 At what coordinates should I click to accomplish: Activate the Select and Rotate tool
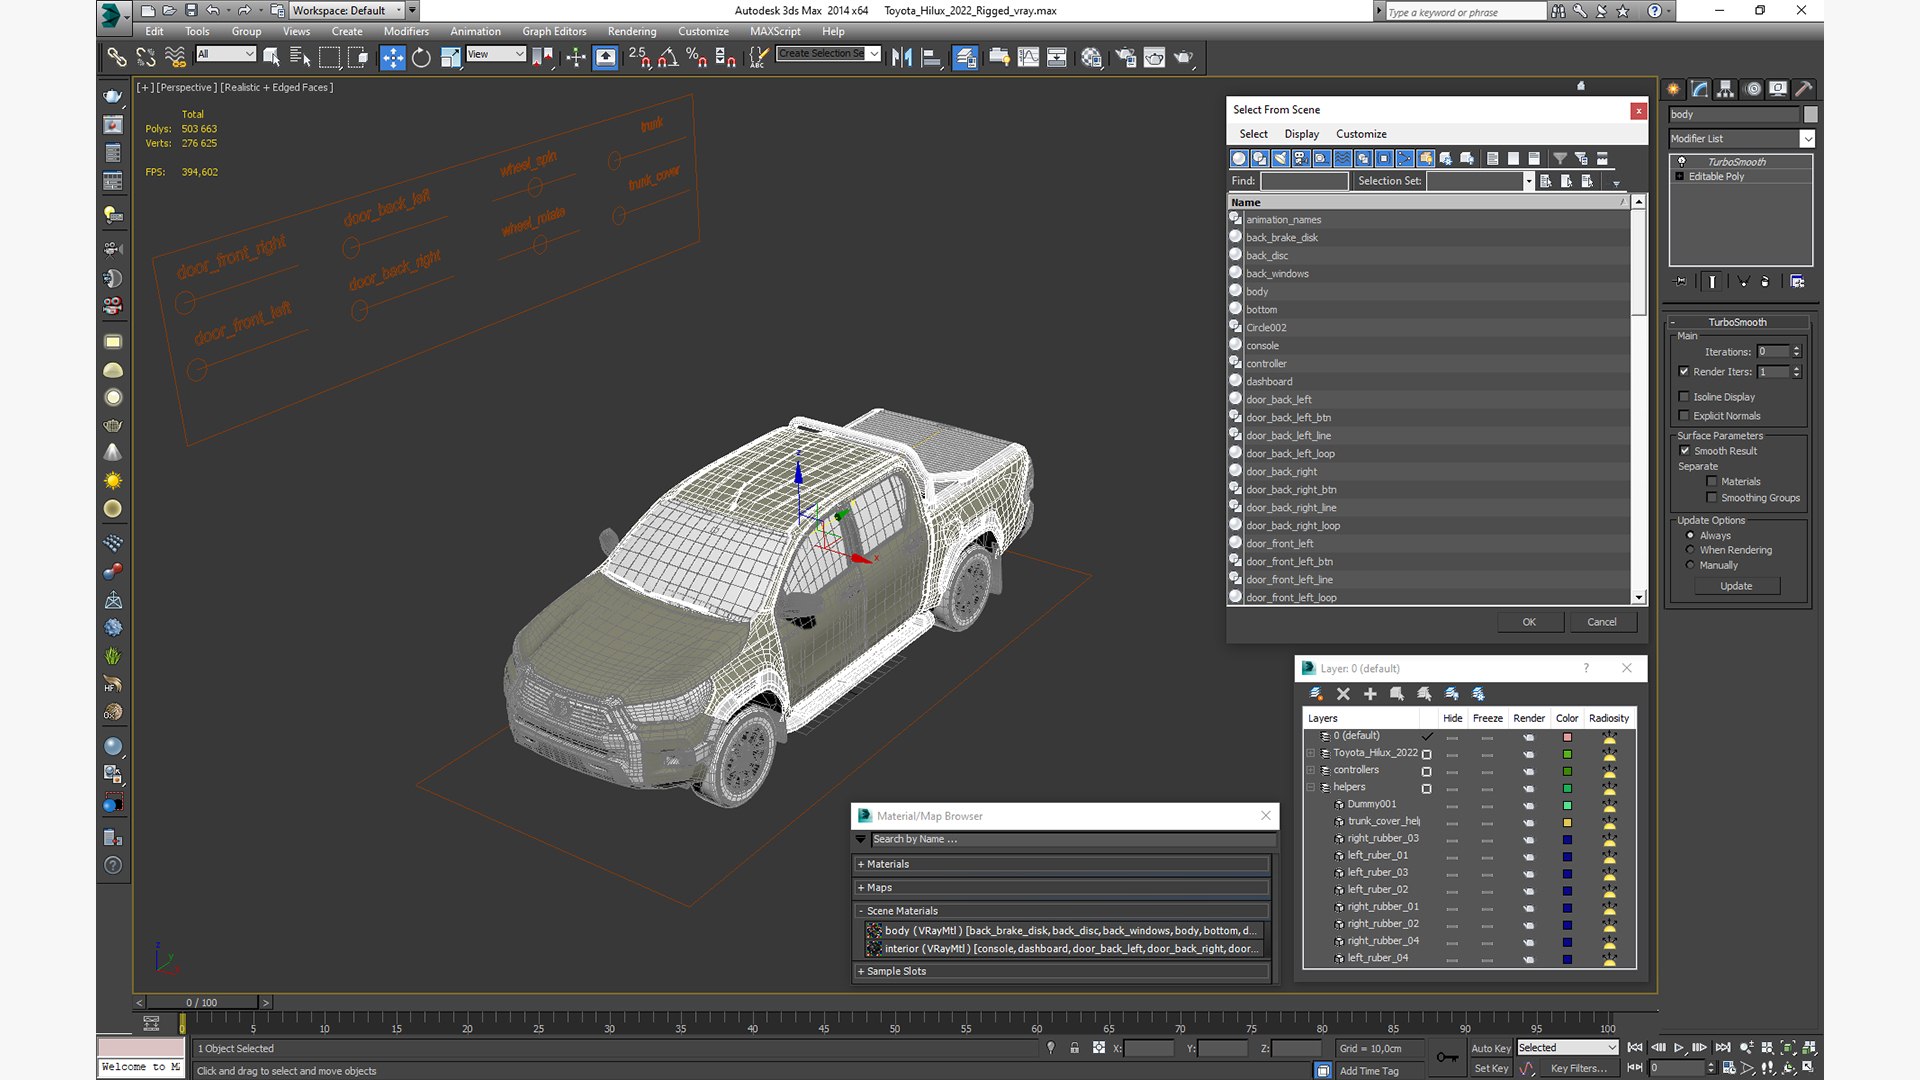click(422, 58)
